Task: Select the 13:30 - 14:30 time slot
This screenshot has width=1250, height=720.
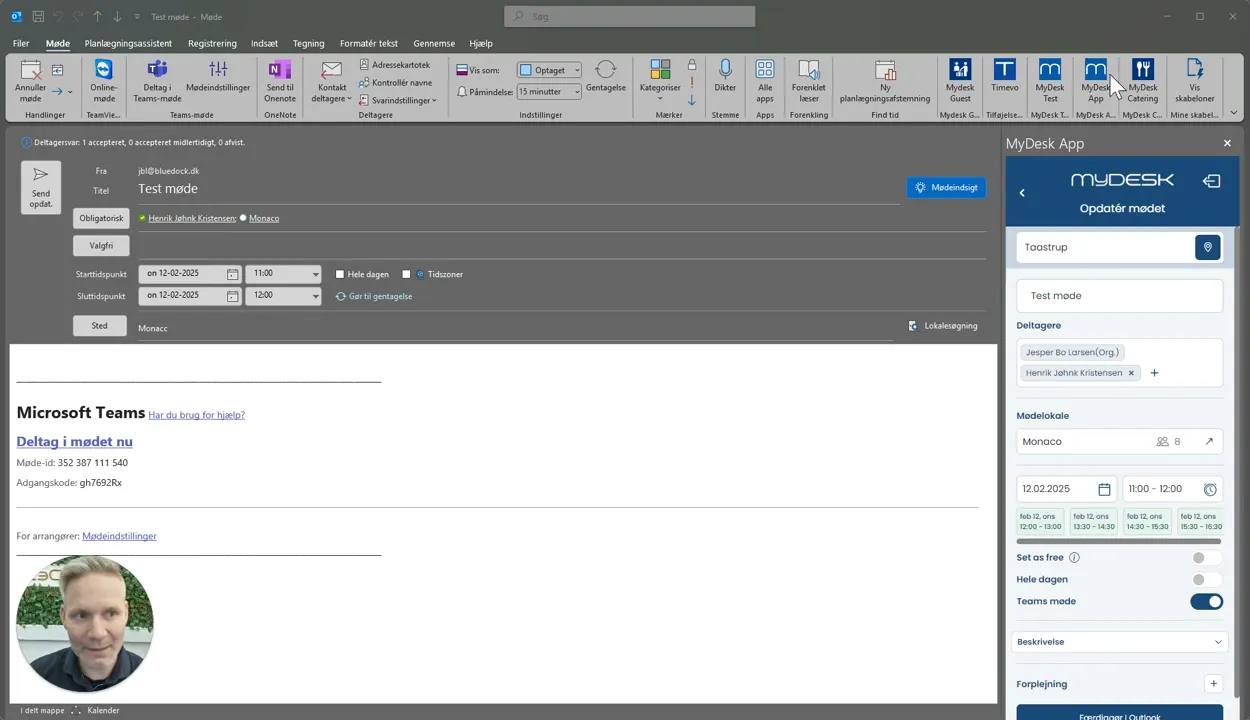Action: pos(1093,521)
